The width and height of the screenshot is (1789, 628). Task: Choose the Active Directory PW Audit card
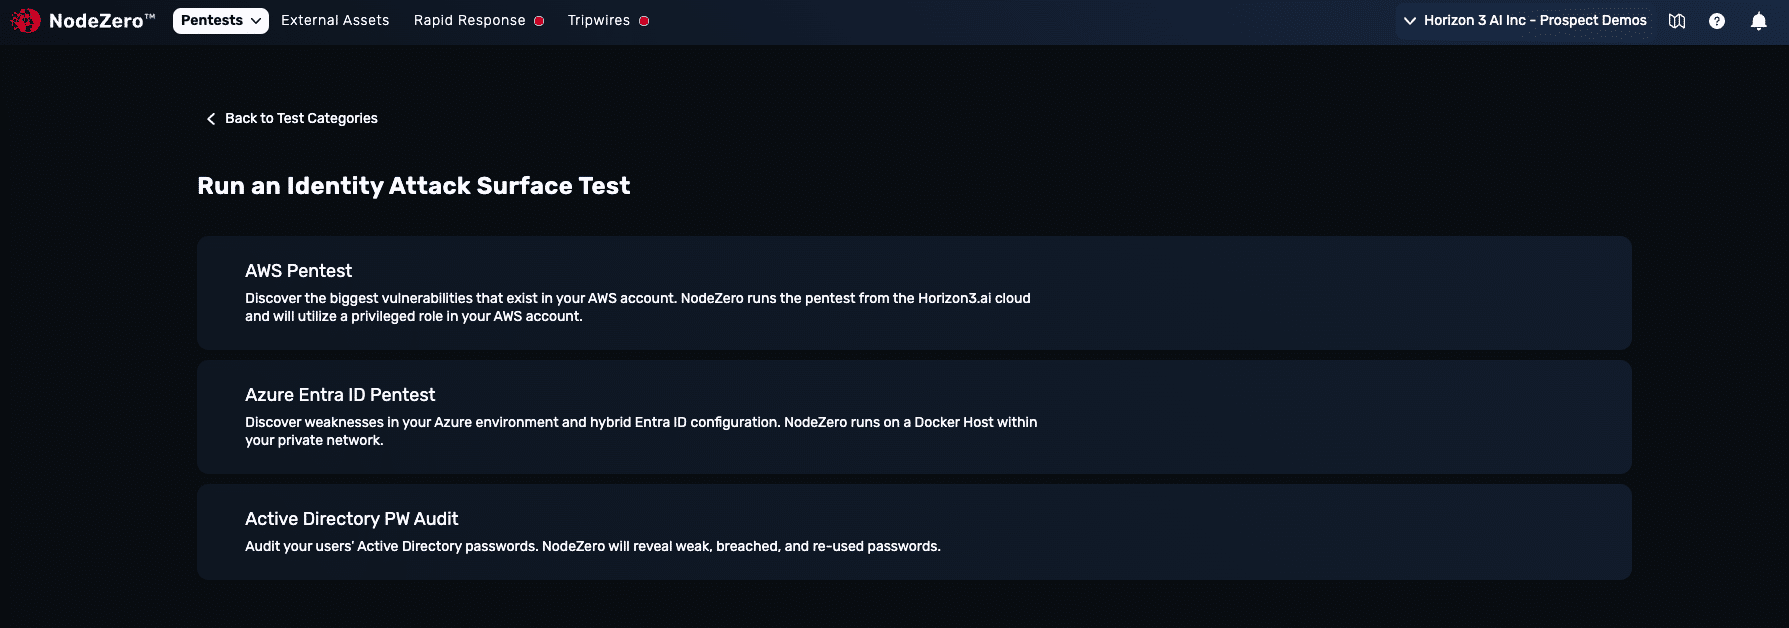914,532
